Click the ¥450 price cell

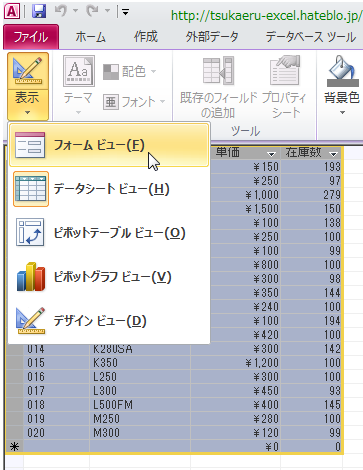pyautogui.click(x=235, y=391)
